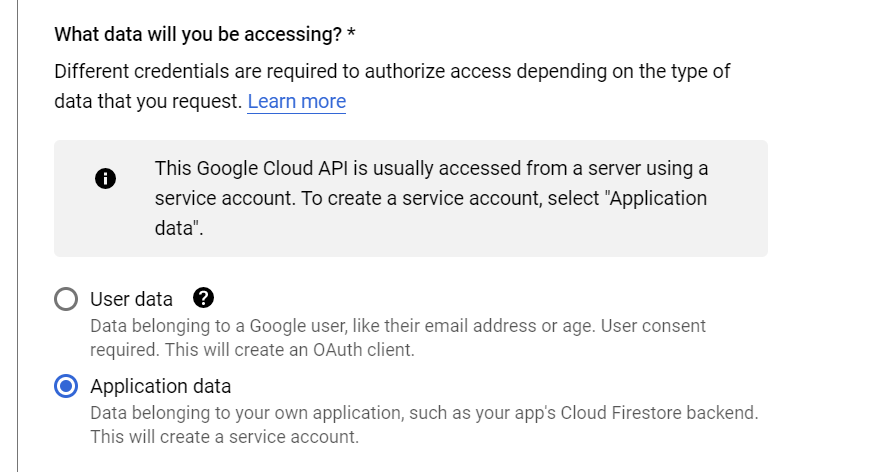Screen dimensions: 889x472
Task: Open the help question mark beside User data
Action: click(x=204, y=298)
